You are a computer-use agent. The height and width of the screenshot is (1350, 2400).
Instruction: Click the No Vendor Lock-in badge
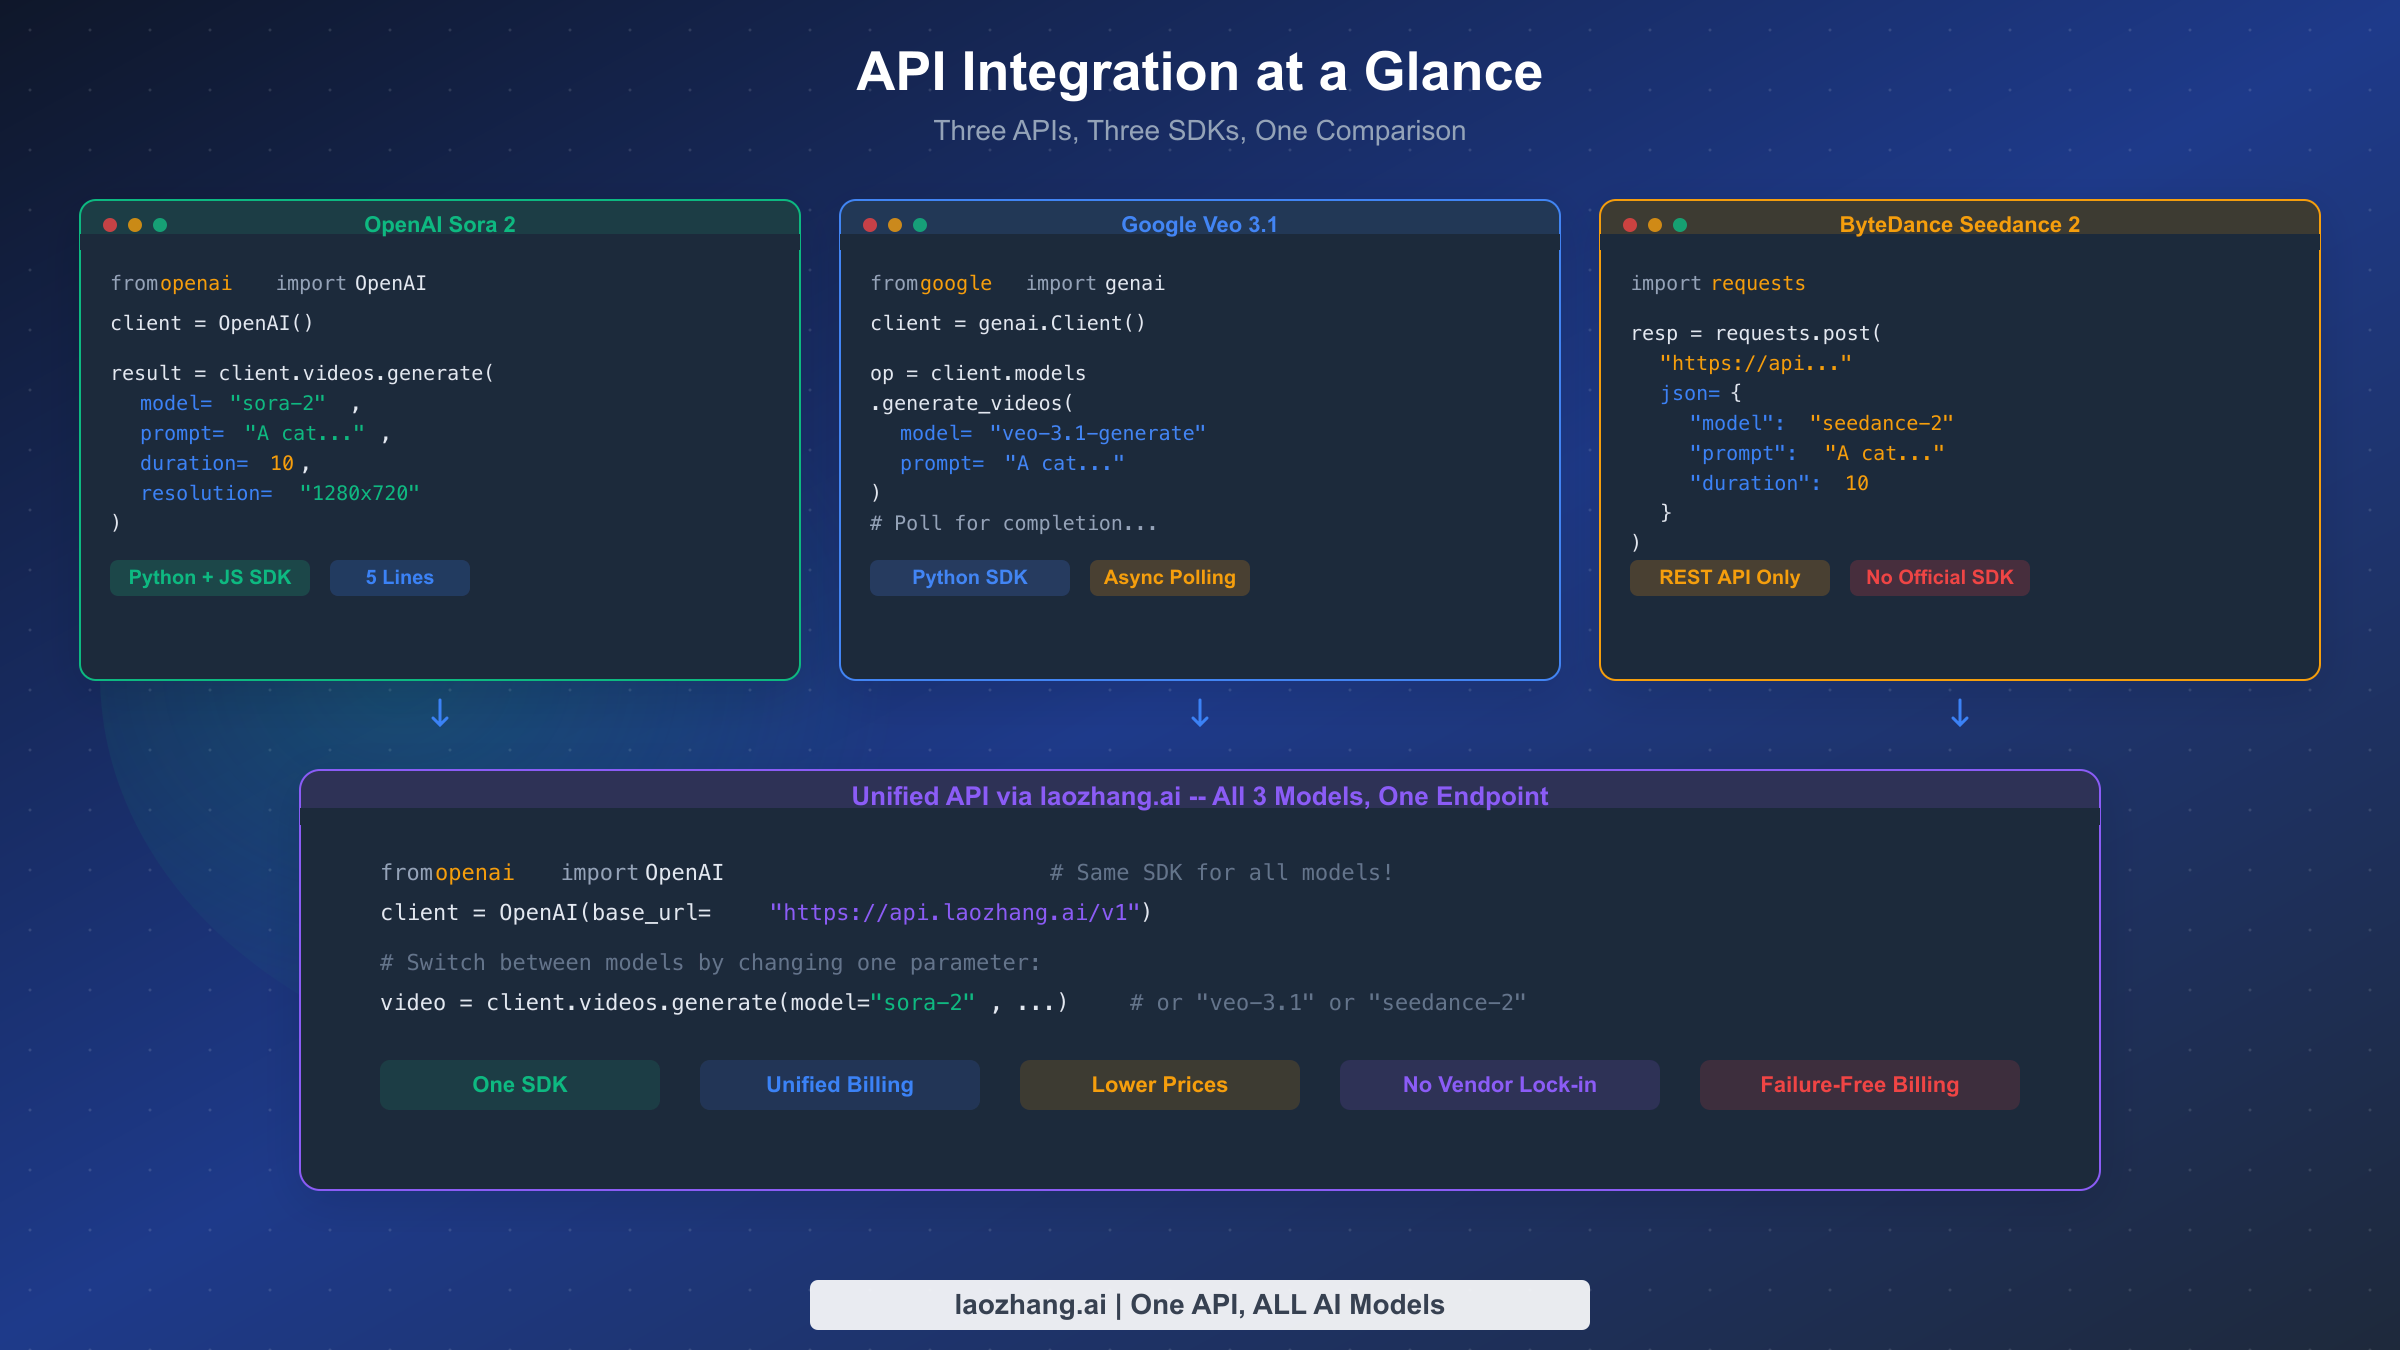click(x=1499, y=1084)
